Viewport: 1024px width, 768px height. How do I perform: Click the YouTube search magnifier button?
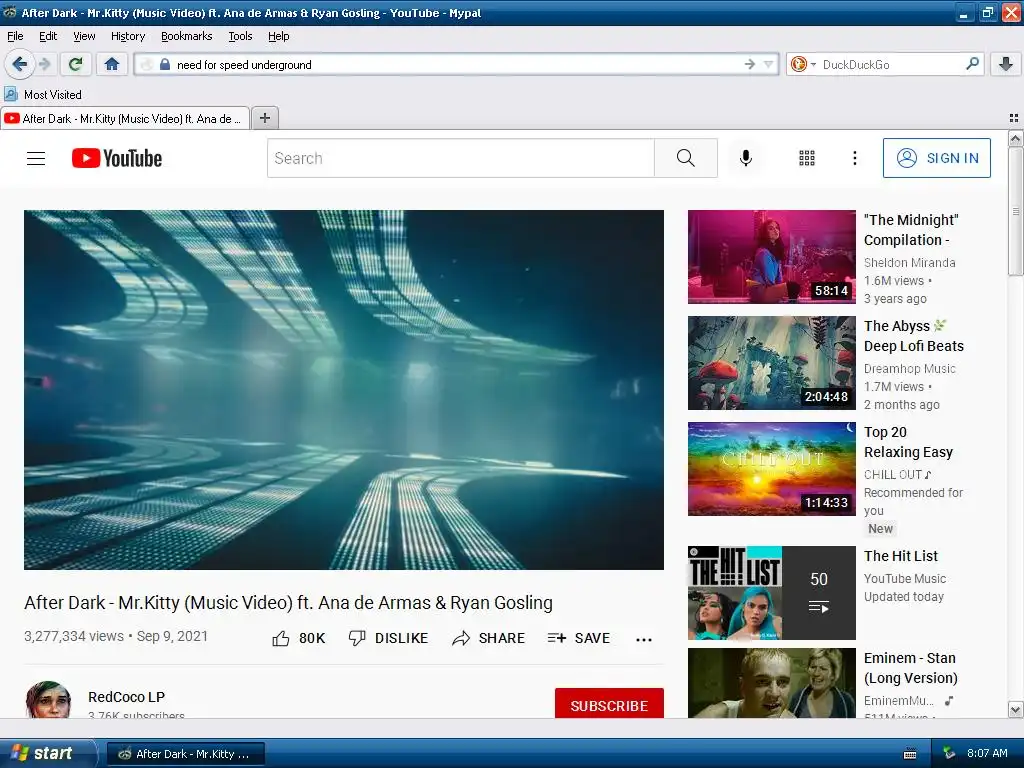(x=686, y=158)
